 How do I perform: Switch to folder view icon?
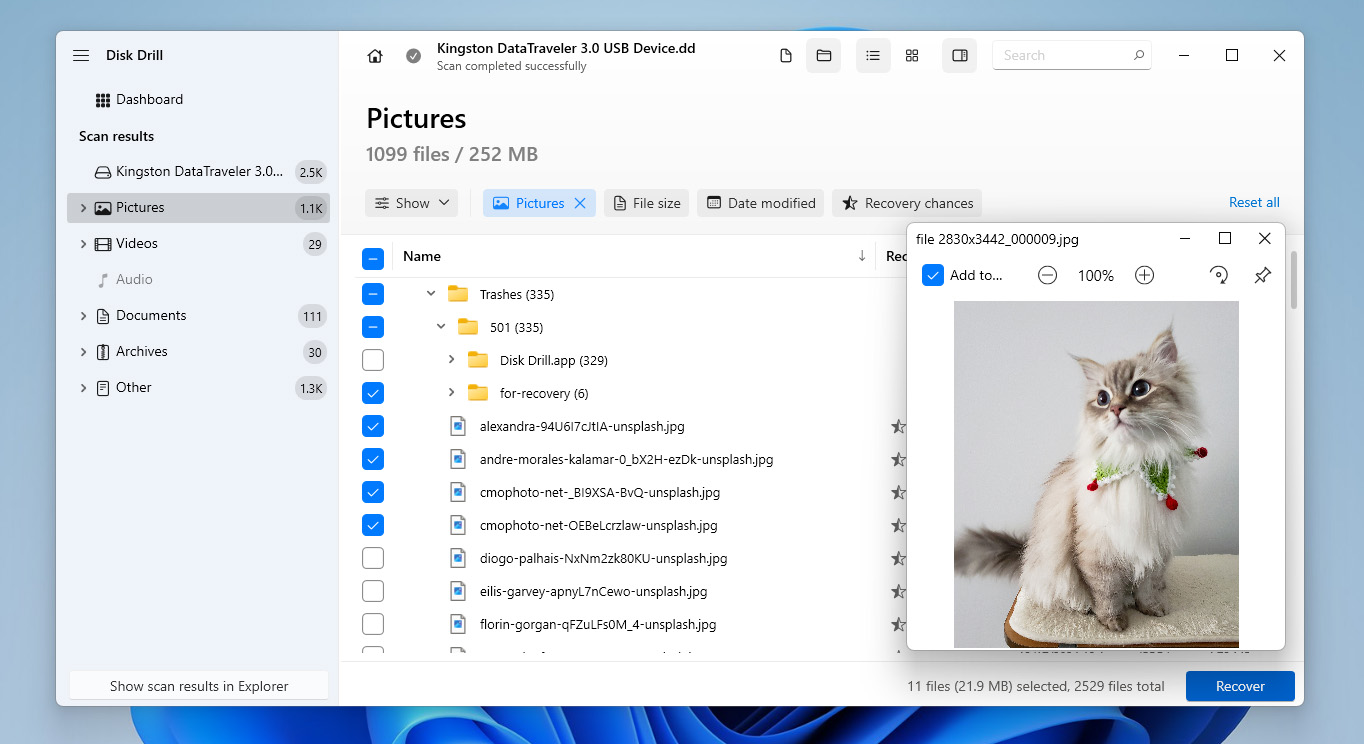pyautogui.click(x=824, y=56)
